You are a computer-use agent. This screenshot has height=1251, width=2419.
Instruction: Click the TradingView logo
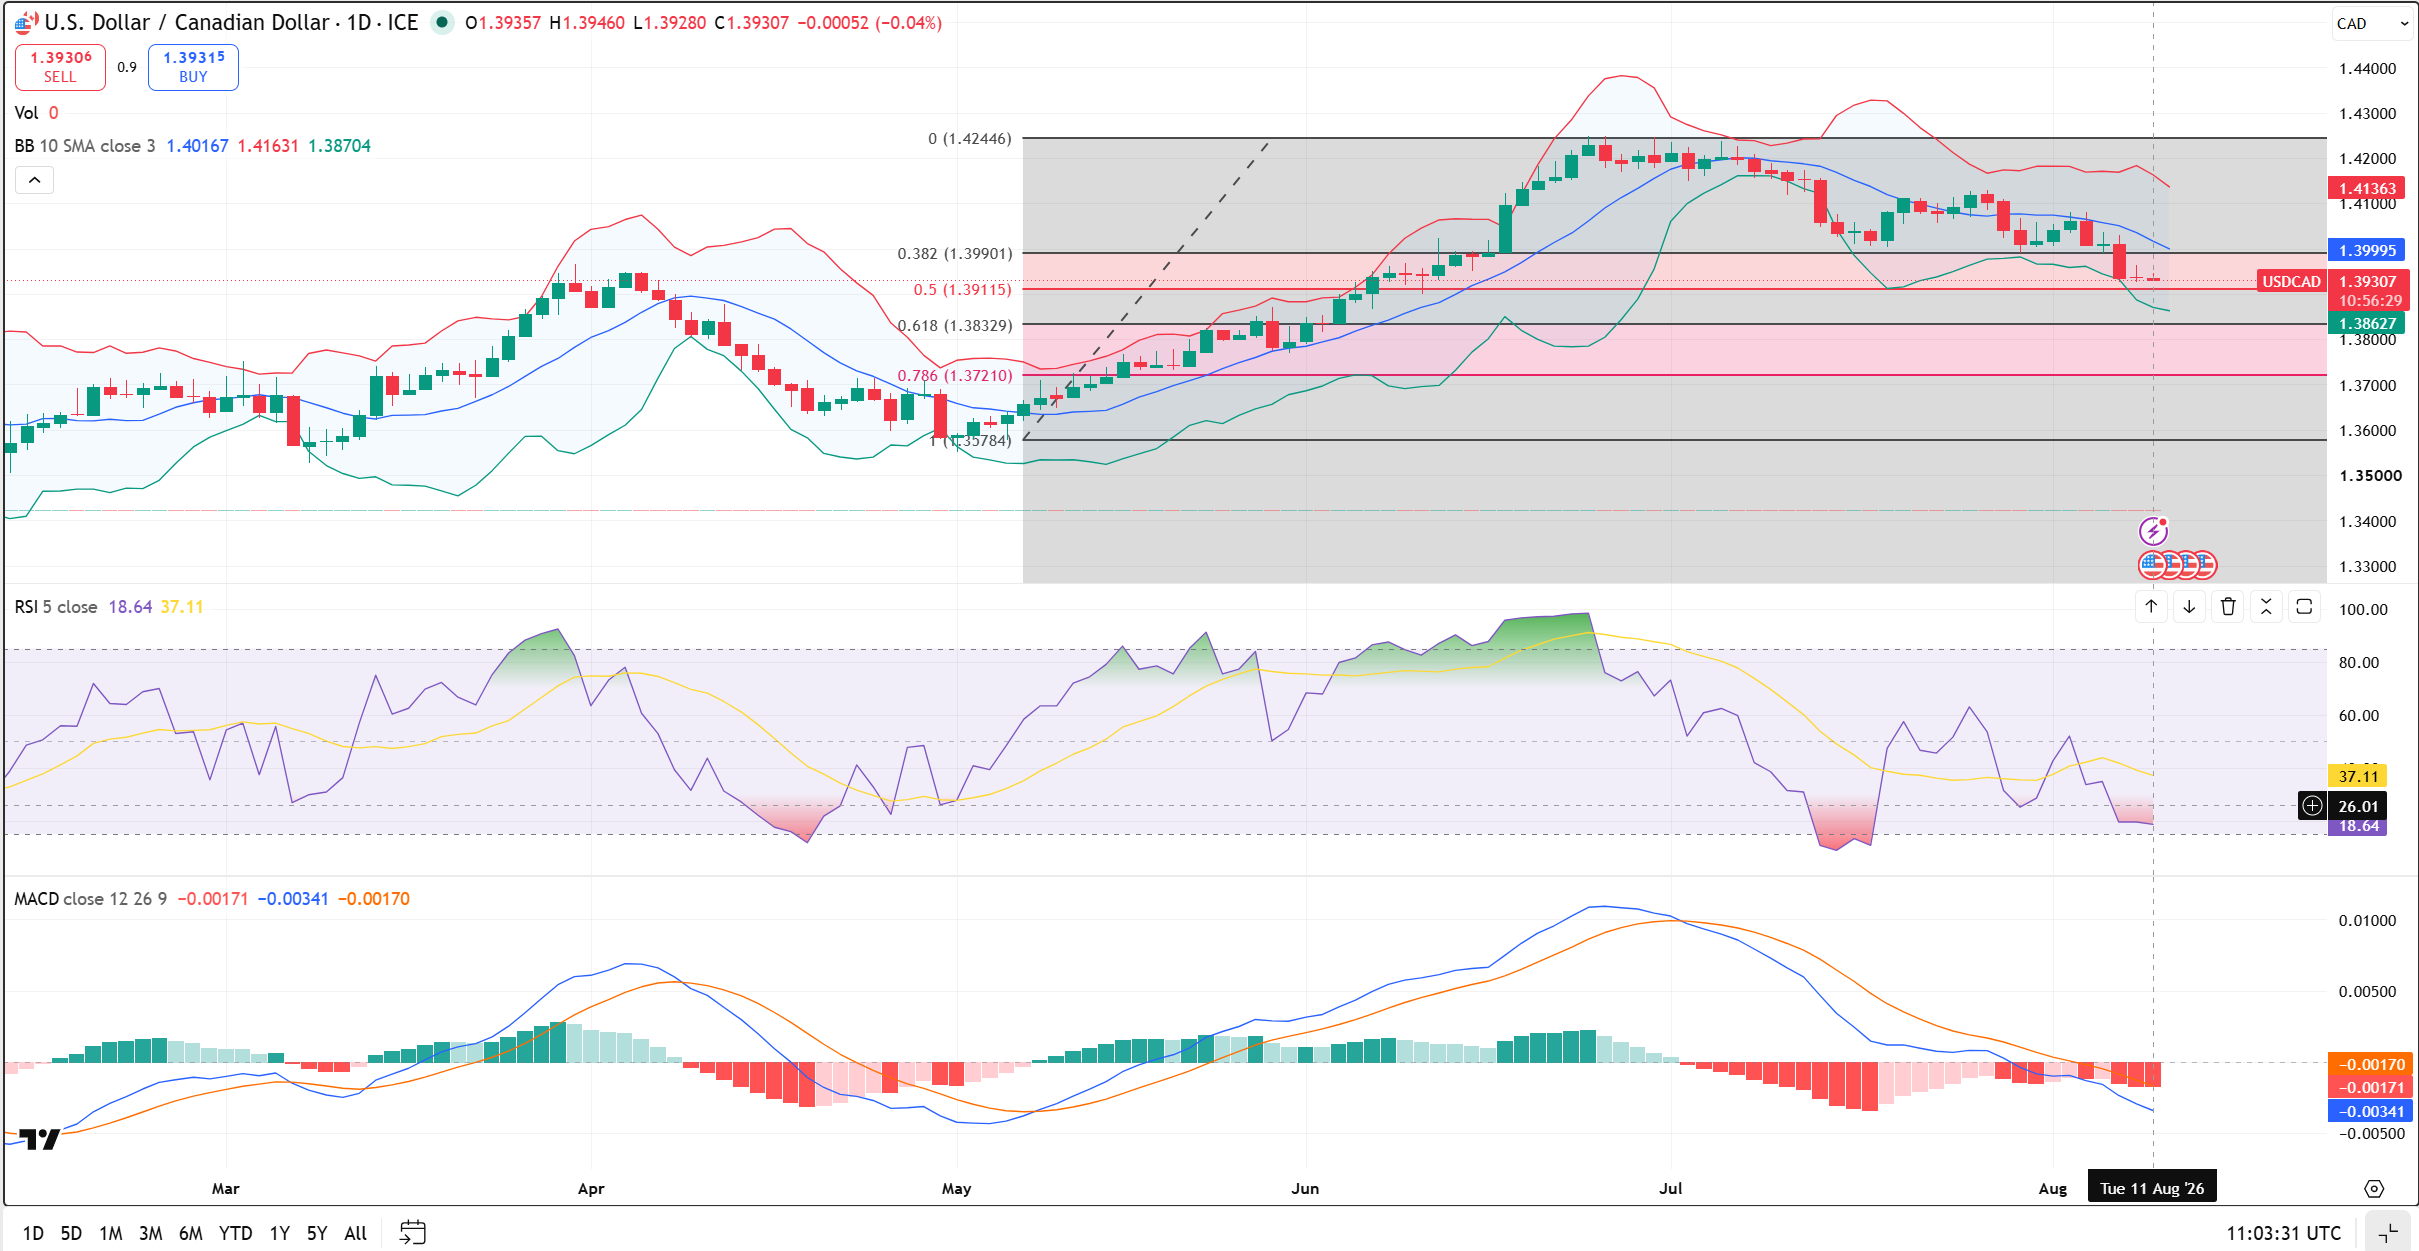coord(40,1139)
